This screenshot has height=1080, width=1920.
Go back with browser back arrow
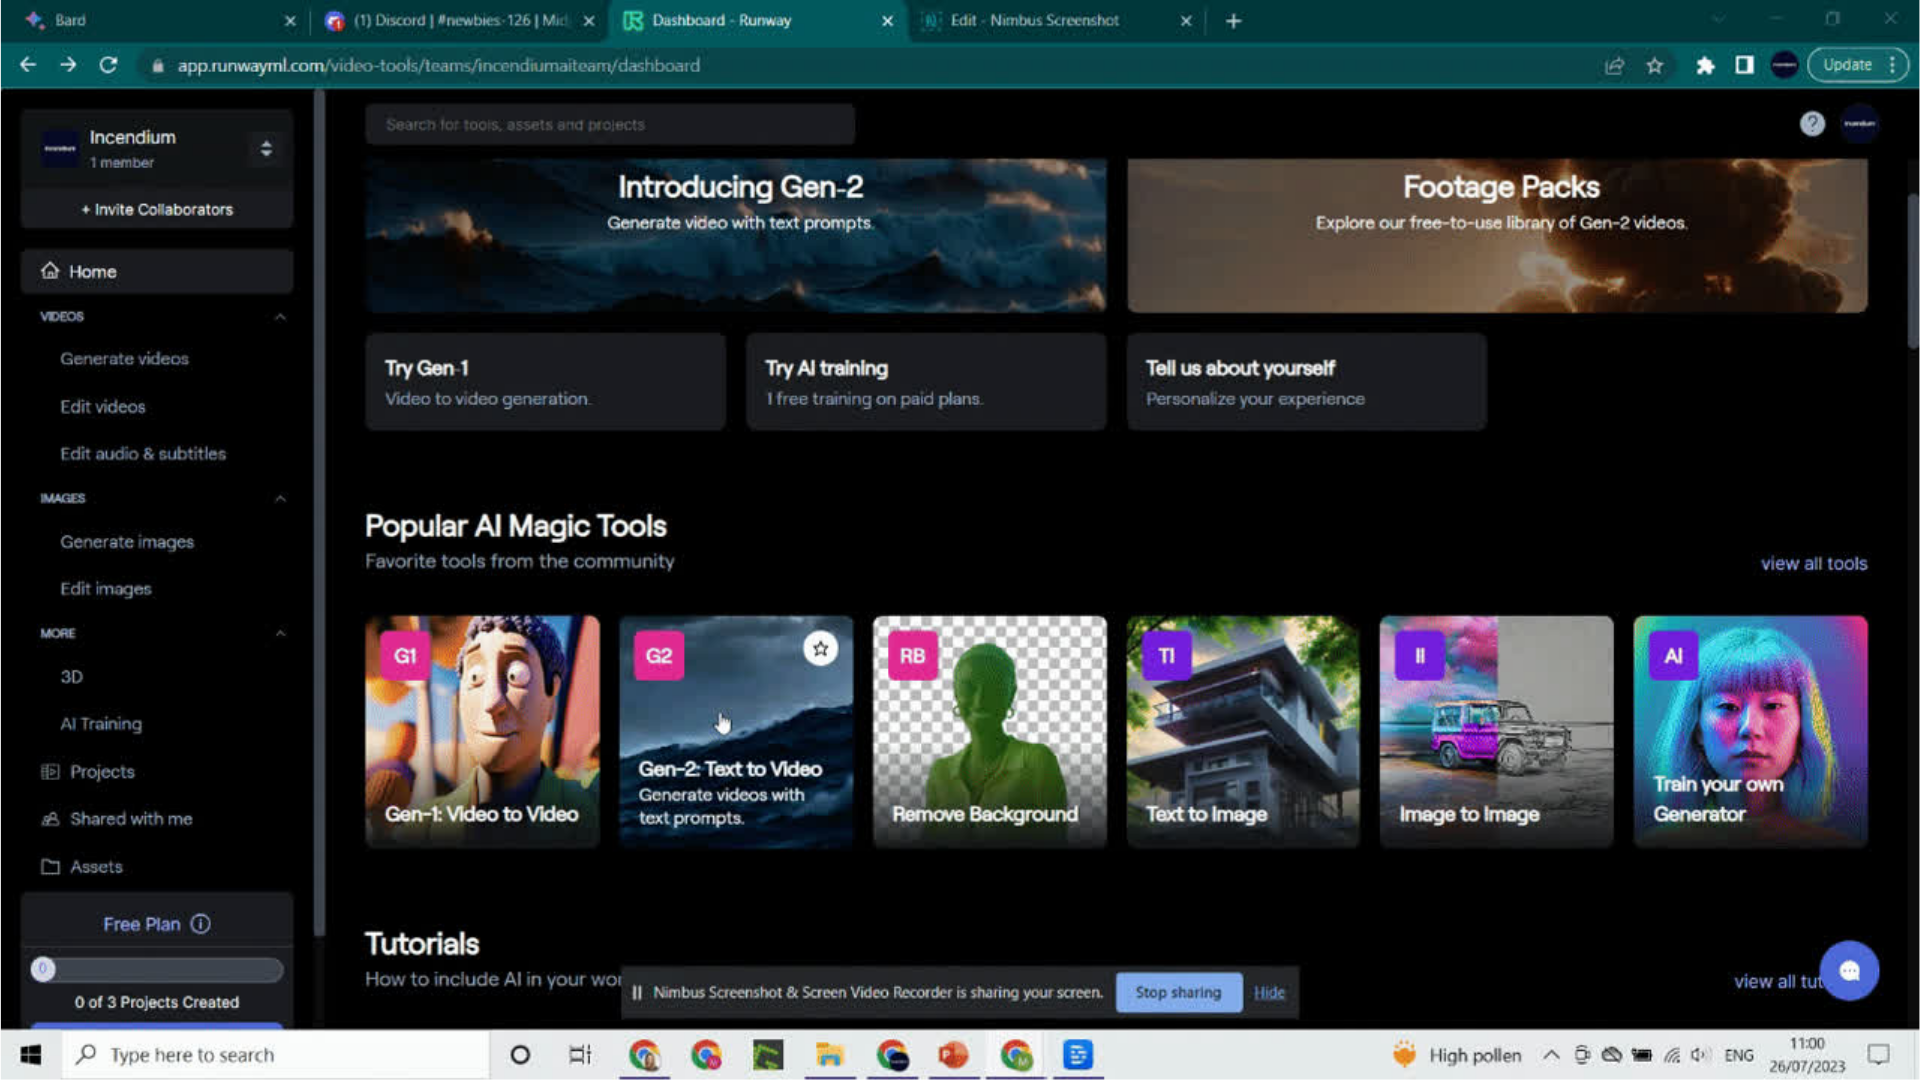tap(28, 65)
